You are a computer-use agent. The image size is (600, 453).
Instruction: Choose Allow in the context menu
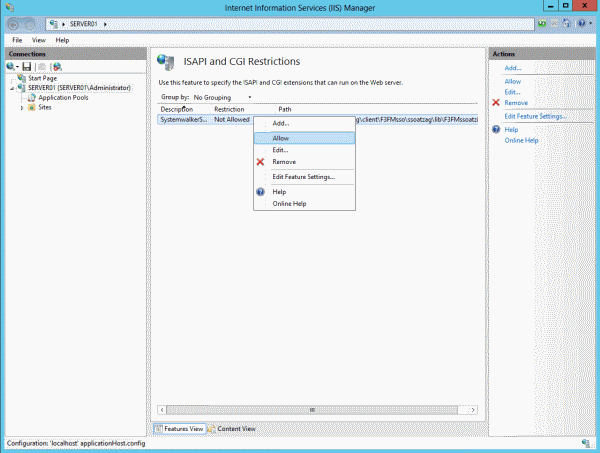click(305, 138)
